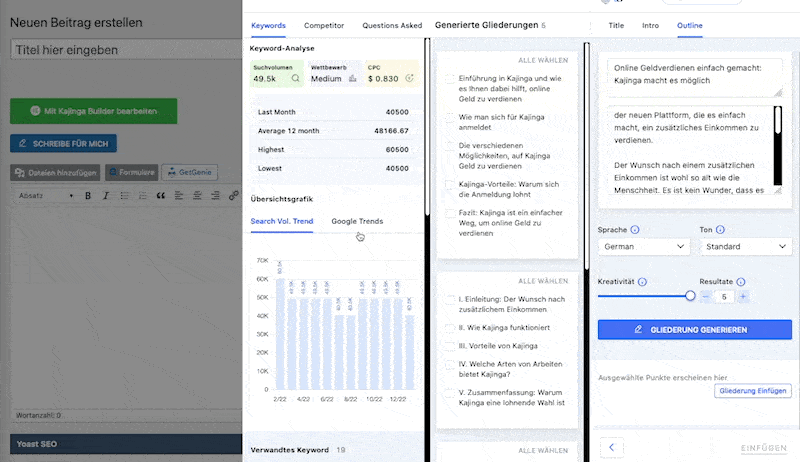Click 'Mit Kajinga Builder bearbeiten' button
800x462 pixels.
pos(94,111)
